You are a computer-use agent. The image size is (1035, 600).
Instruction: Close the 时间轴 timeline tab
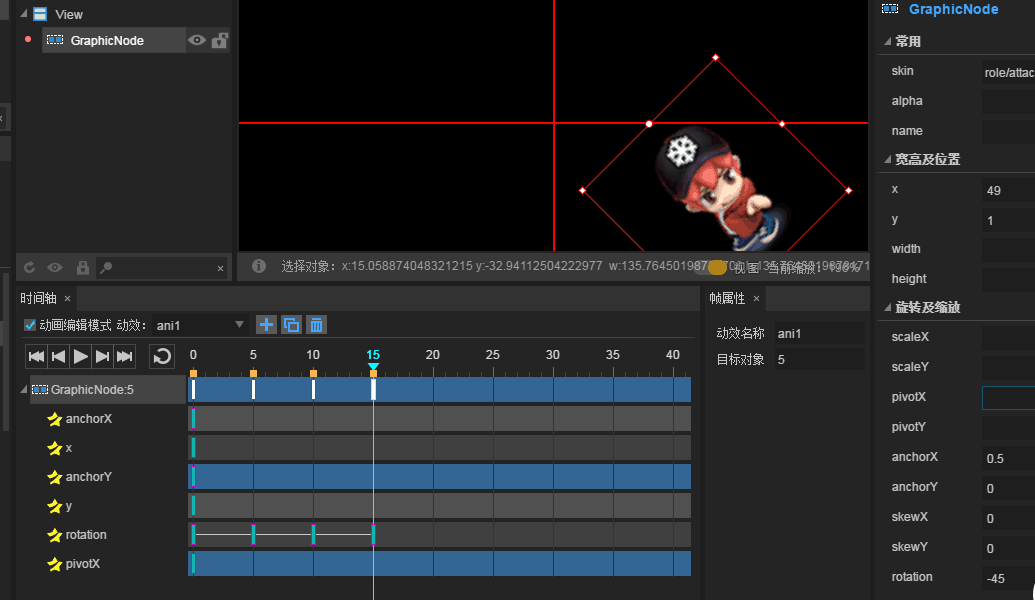pos(67,299)
